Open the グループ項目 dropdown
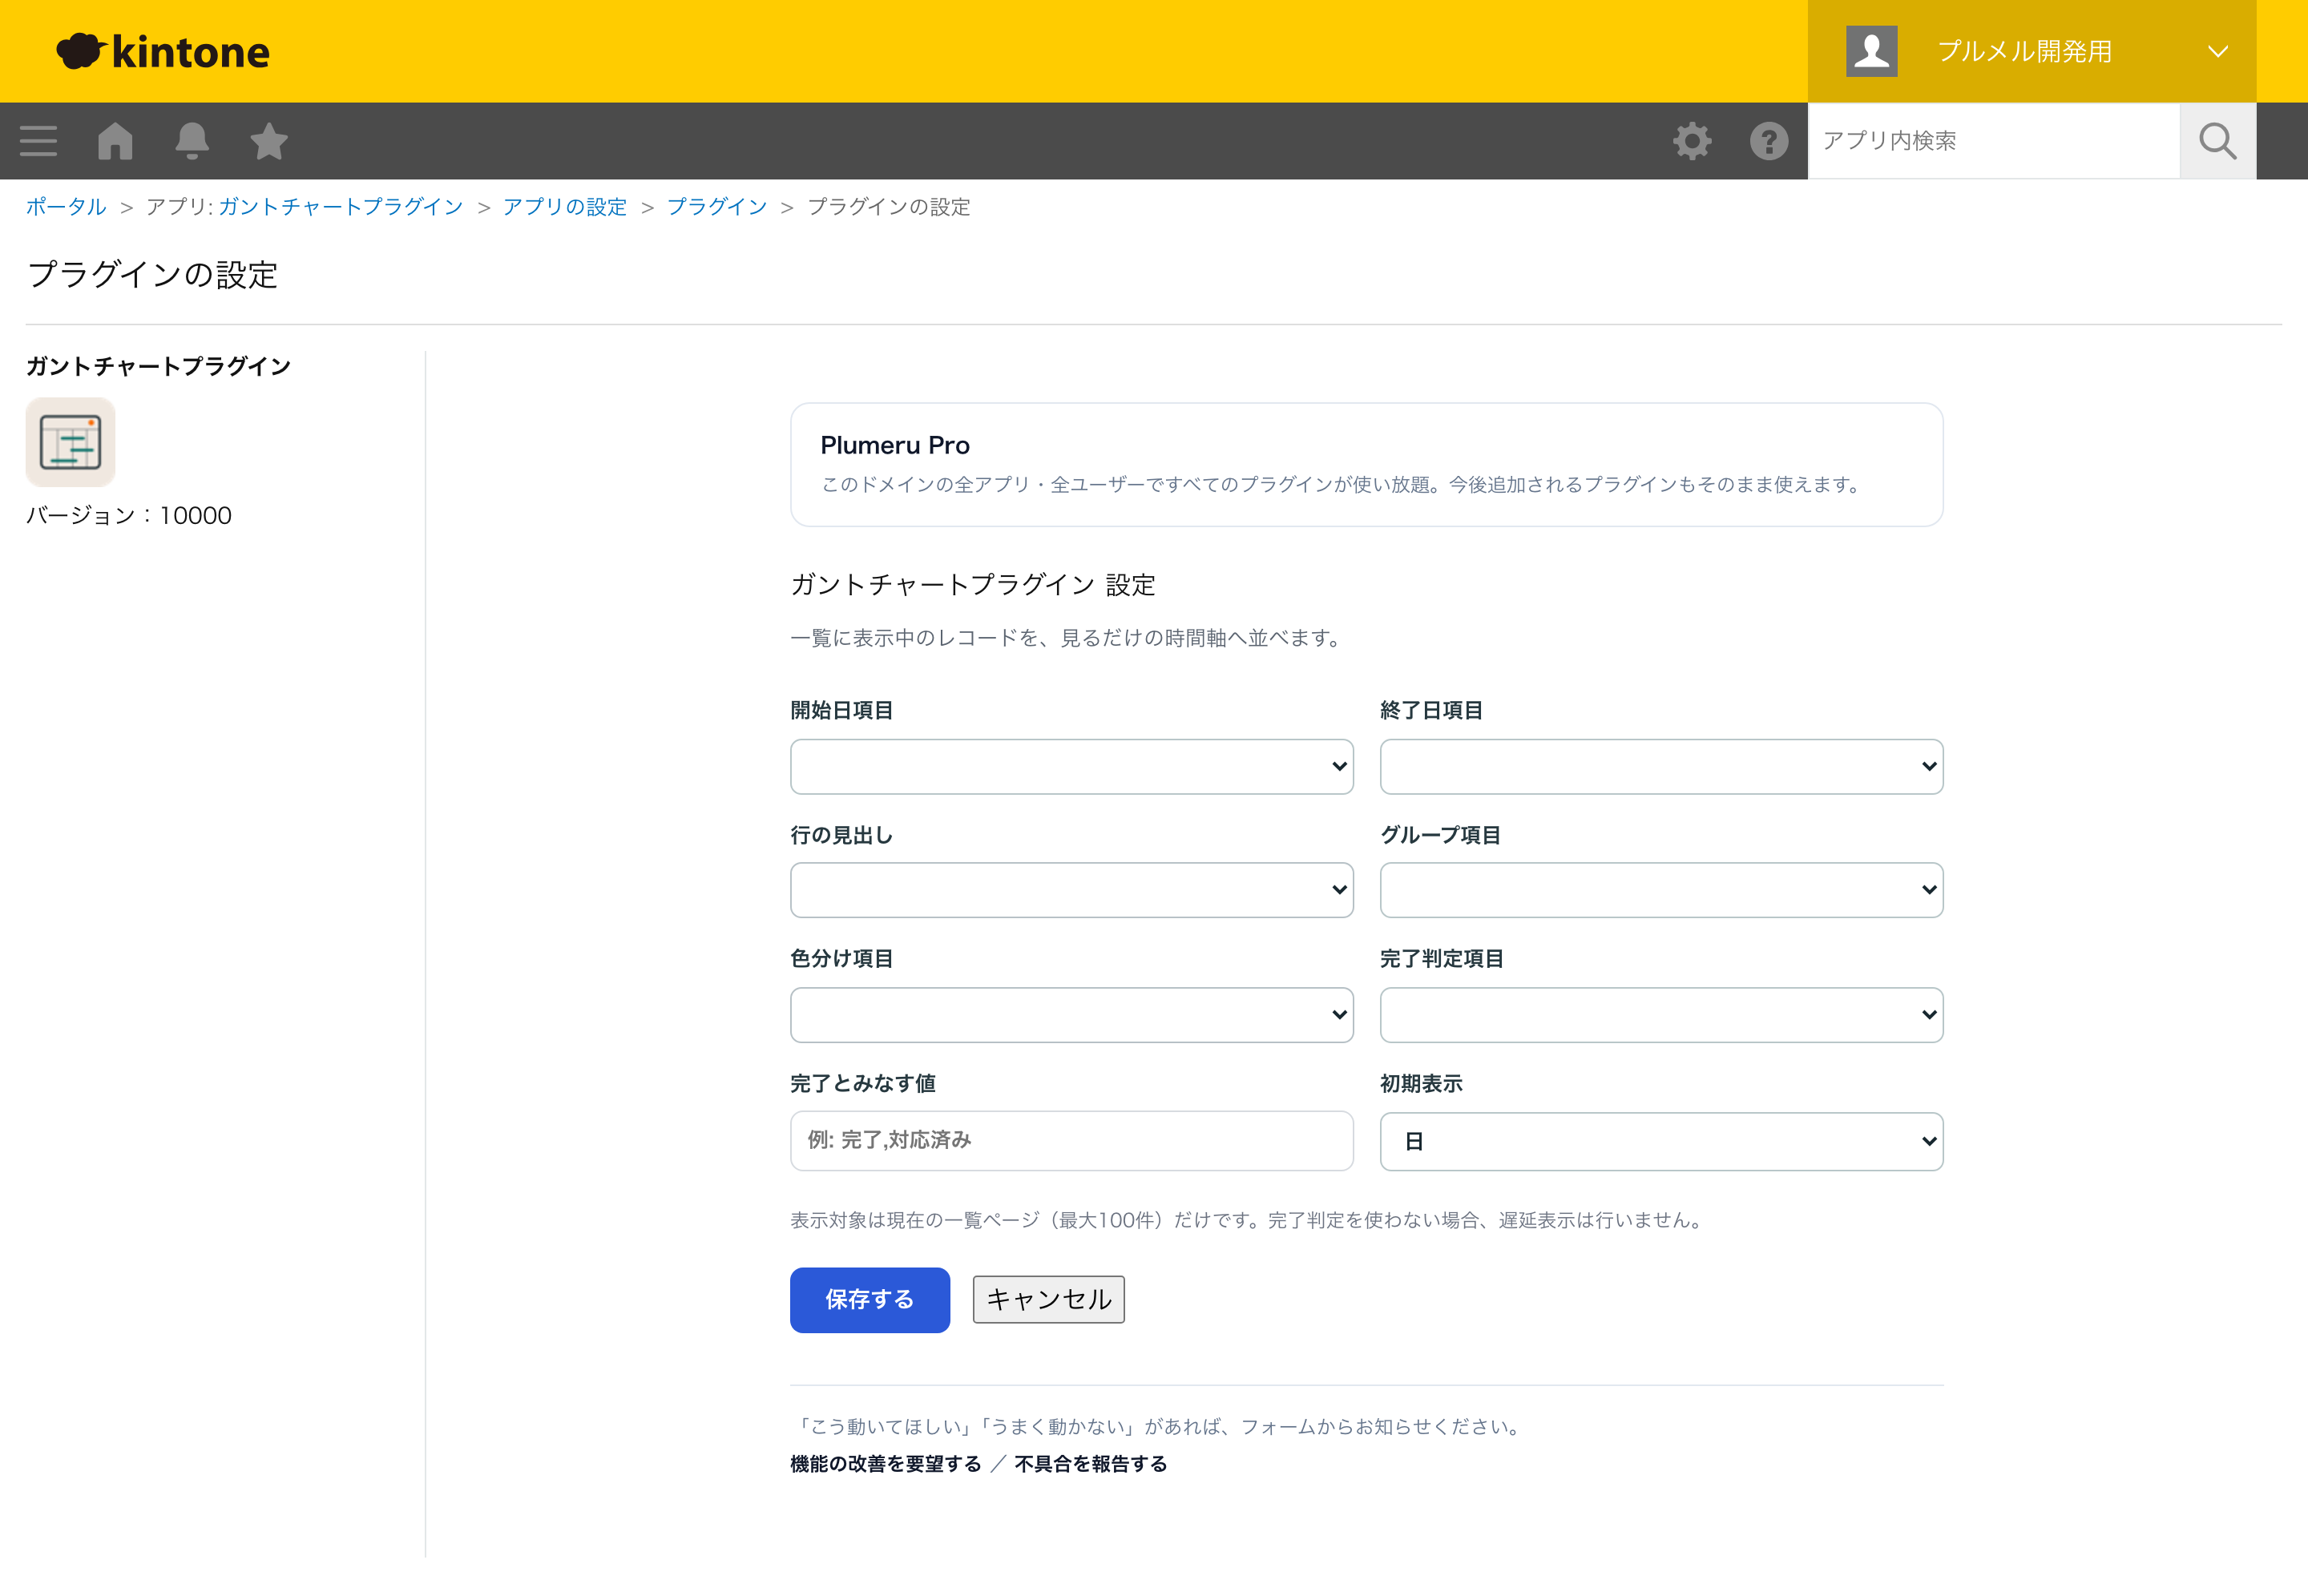This screenshot has width=2308, height=1596. [1661, 890]
